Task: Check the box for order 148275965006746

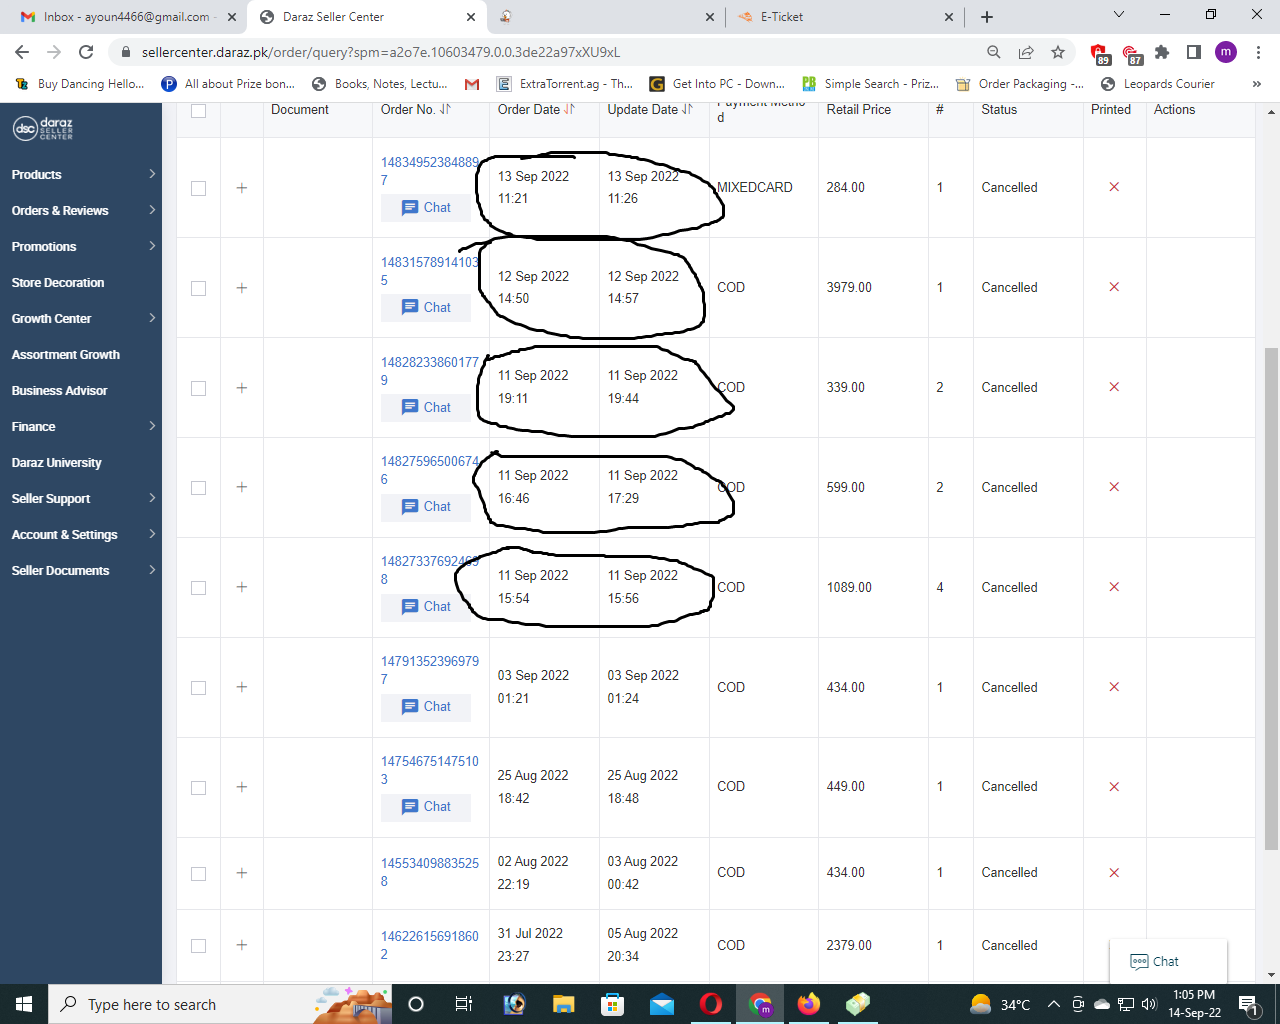Action: coord(198,488)
